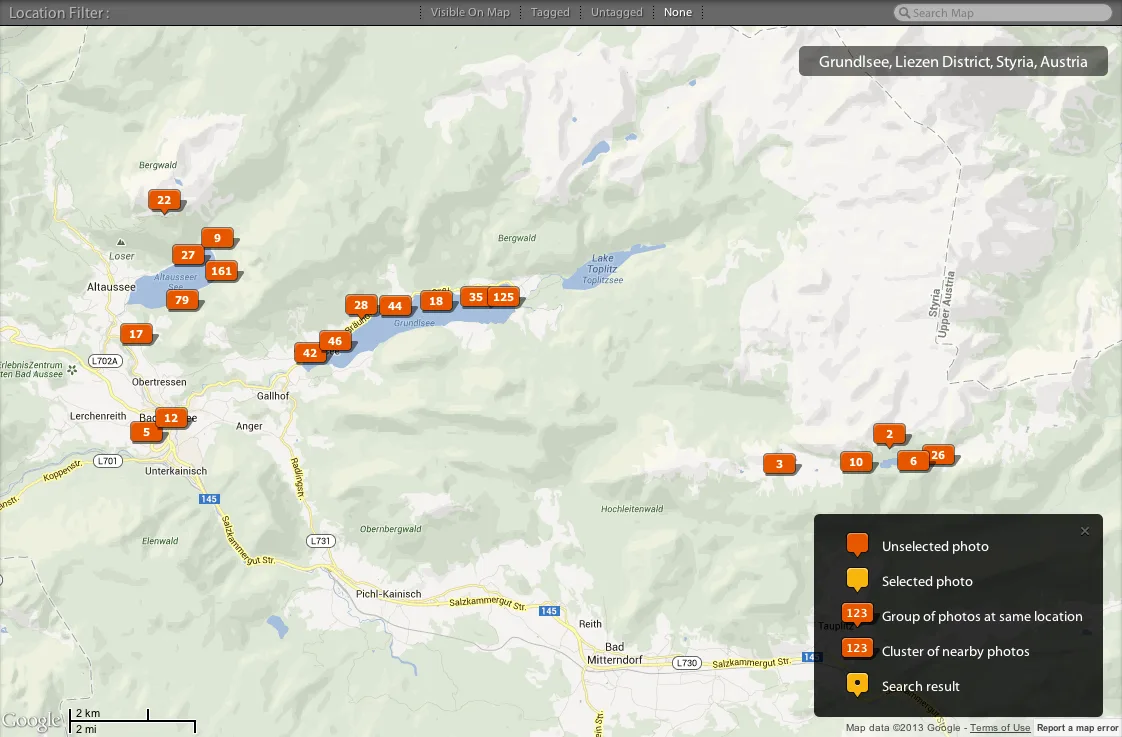Open the Terms of Use link
1122x737 pixels.
[x=1000, y=728]
